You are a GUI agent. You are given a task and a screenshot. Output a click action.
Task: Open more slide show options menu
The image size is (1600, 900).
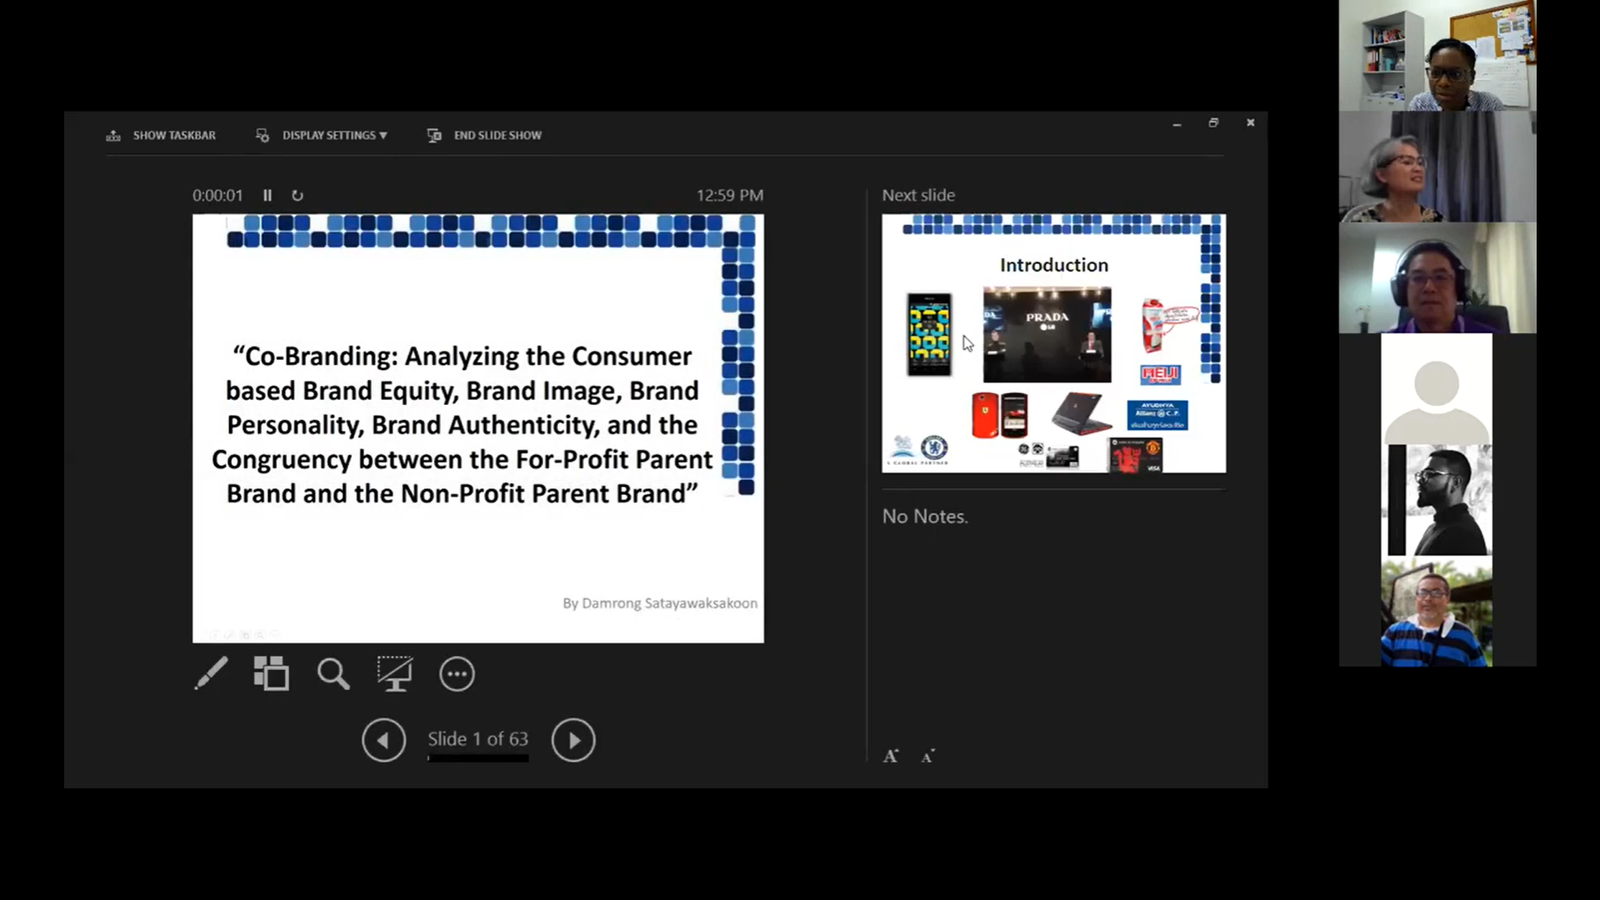point(457,674)
